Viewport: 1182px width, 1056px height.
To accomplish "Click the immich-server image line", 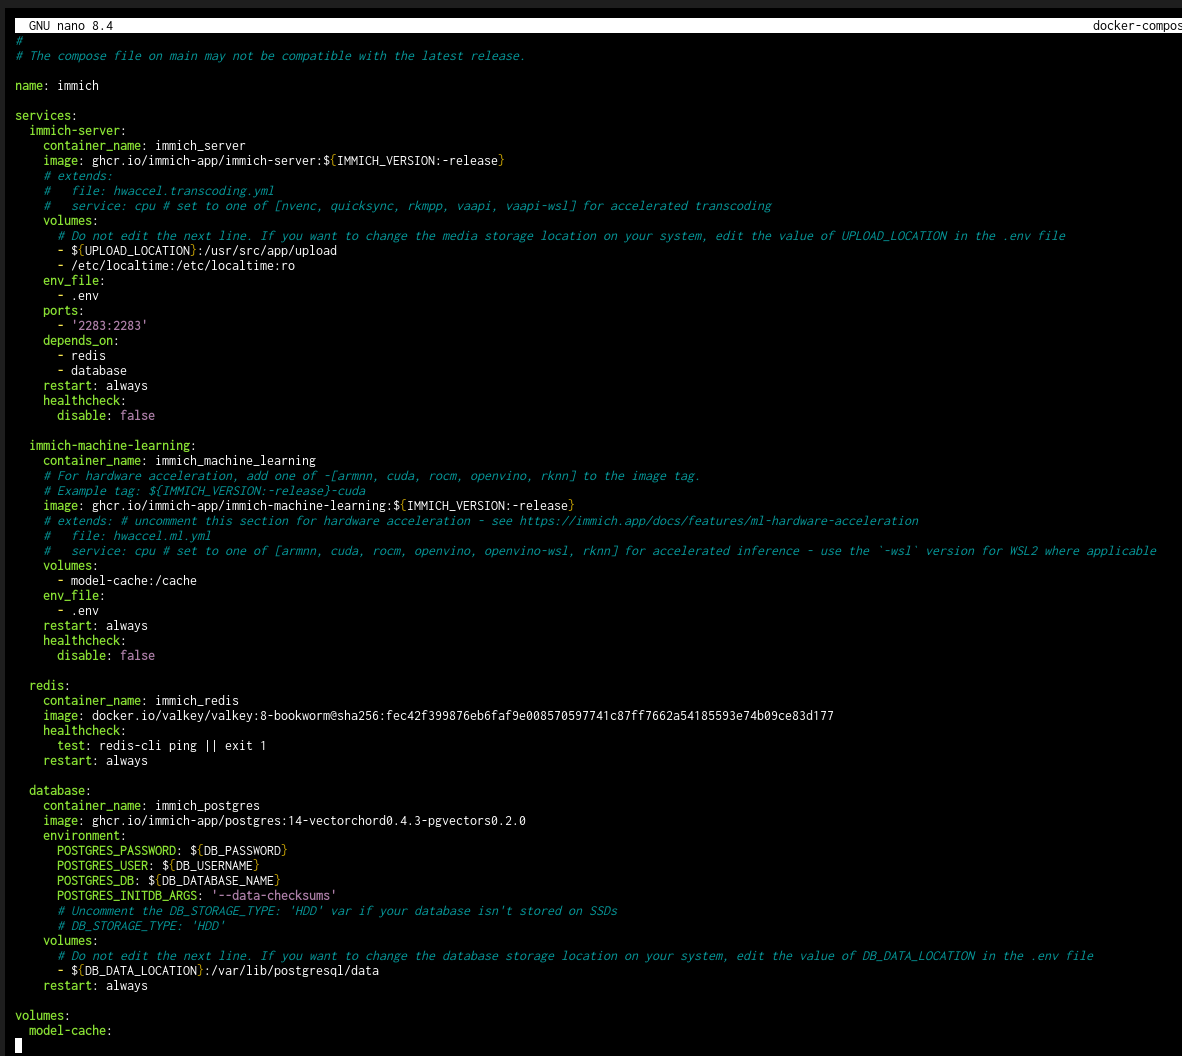I will click(274, 161).
